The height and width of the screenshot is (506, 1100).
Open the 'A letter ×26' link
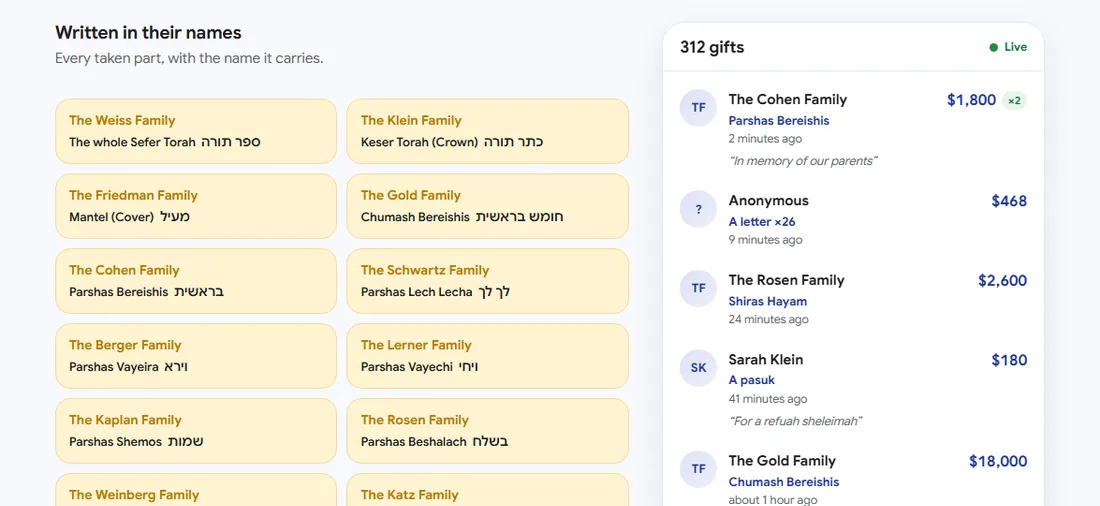point(762,222)
